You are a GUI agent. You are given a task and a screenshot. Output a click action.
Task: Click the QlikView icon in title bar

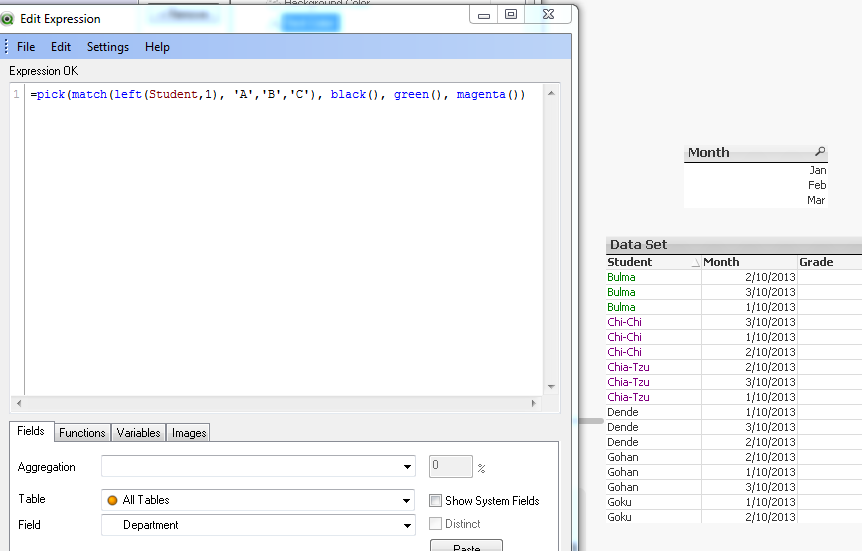click(8, 18)
